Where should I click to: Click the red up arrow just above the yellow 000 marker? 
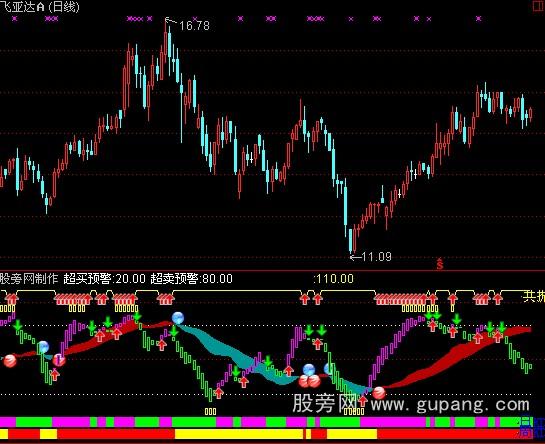[x=219, y=393]
